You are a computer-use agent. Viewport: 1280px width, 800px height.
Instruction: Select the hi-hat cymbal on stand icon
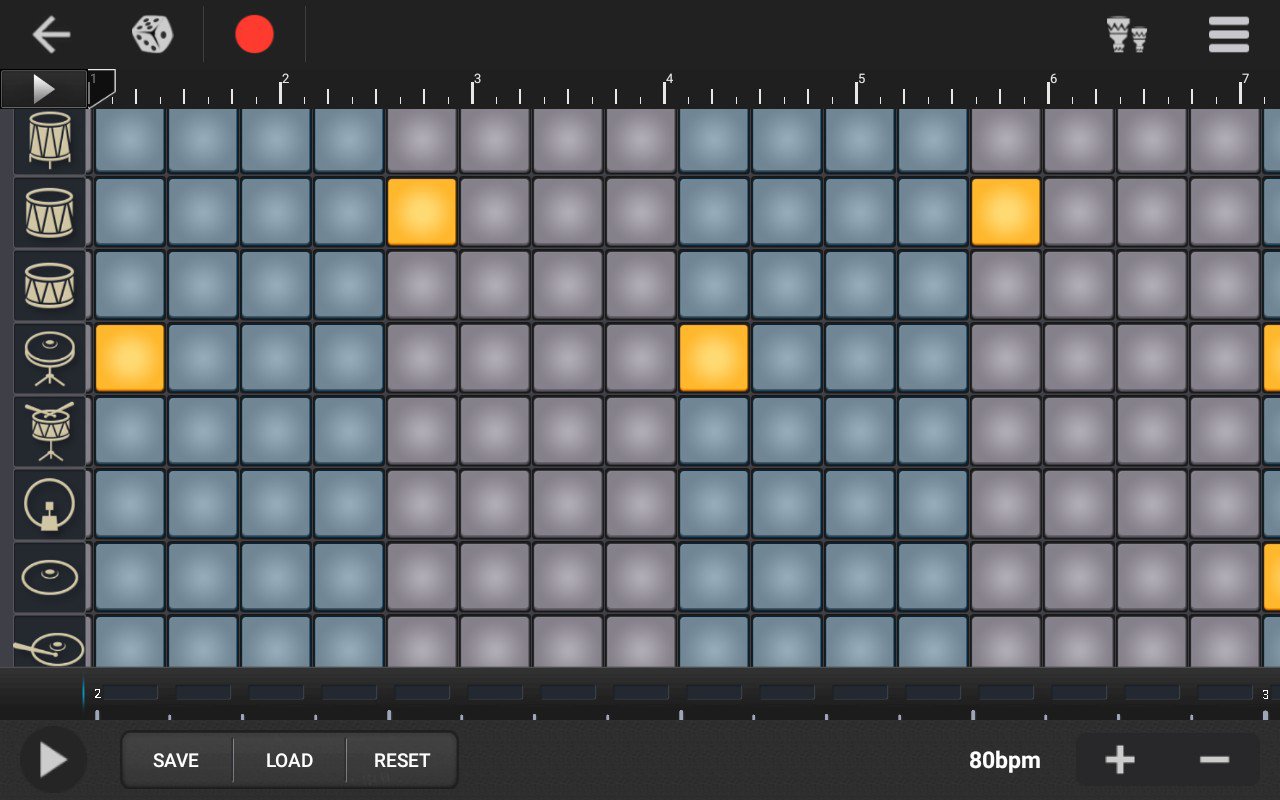49,358
